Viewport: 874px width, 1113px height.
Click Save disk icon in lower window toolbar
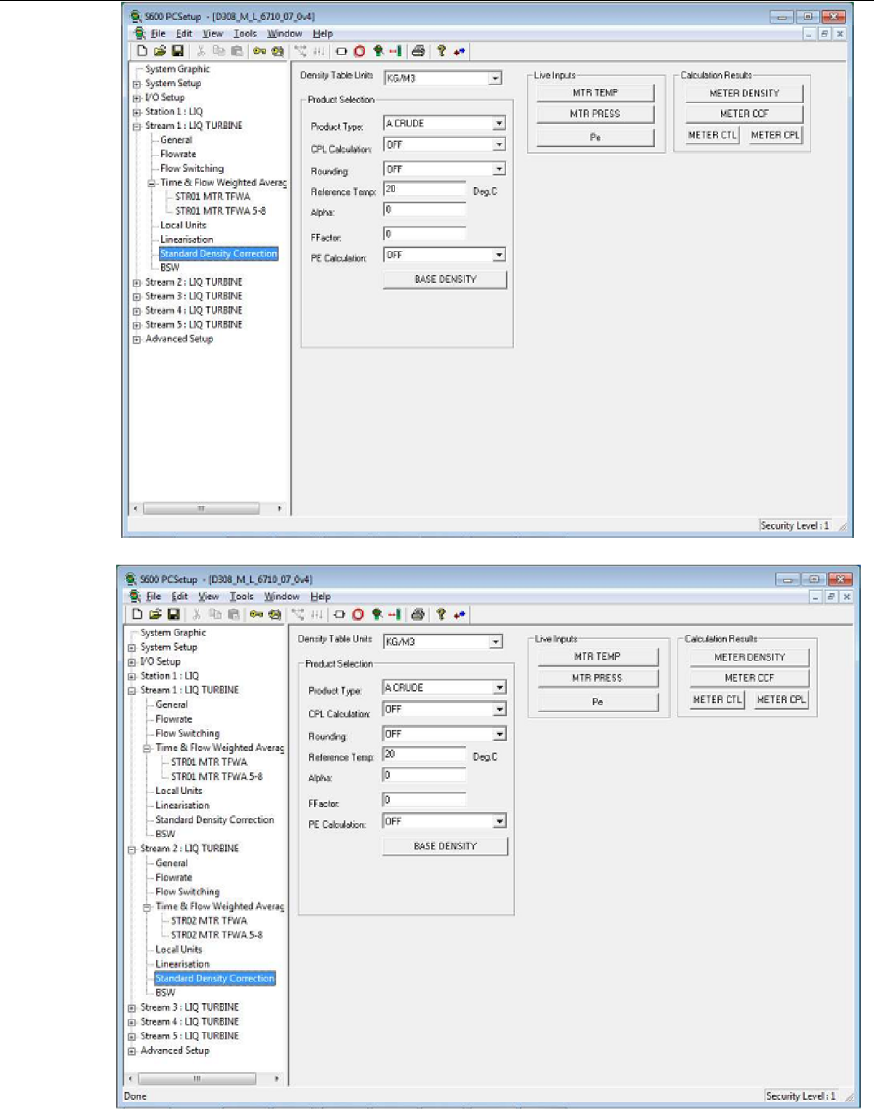(x=173, y=615)
